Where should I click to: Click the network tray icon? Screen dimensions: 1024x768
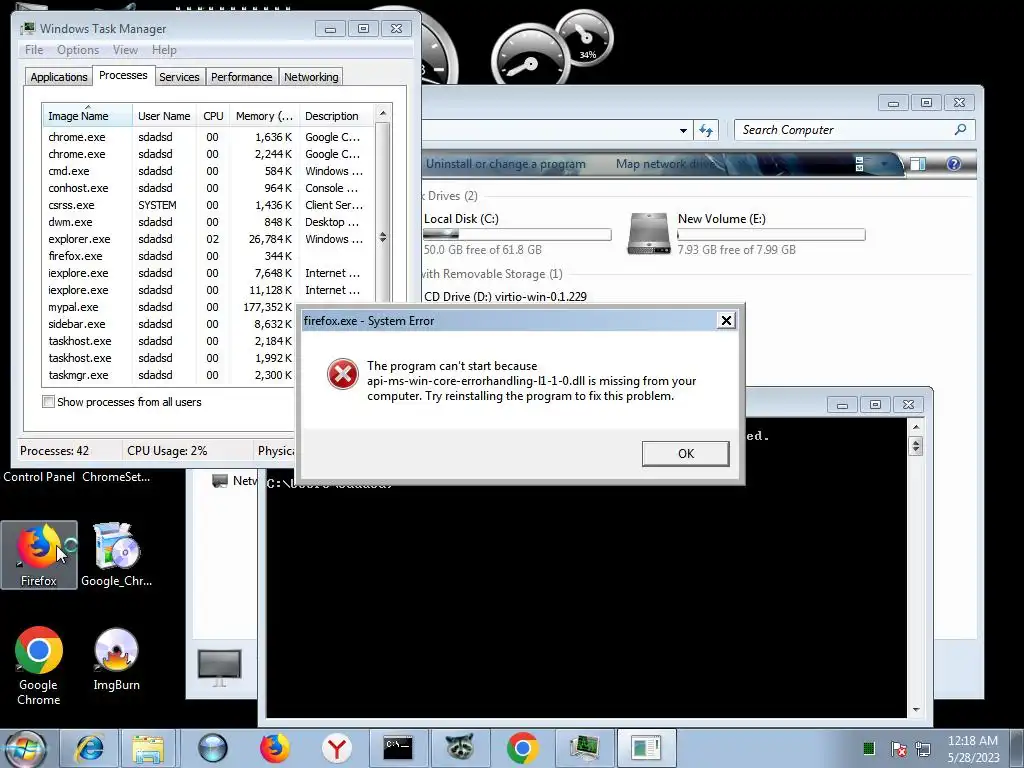point(923,748)
